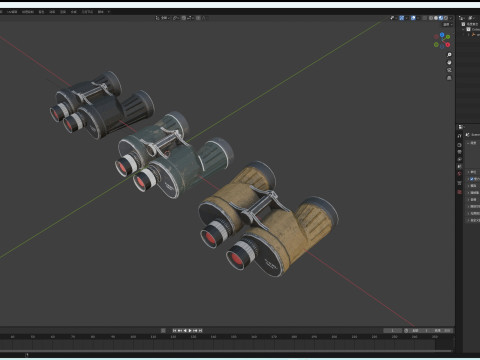Viewport: 480px width, 360px height.
Task: Open the overlays options dropdown arrow
Action: 417,18
